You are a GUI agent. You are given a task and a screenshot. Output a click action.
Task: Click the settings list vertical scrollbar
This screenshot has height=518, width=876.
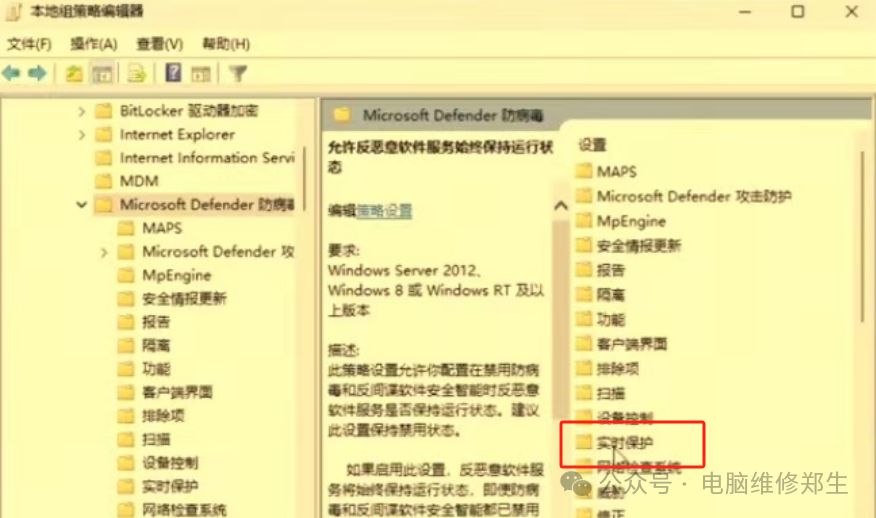tap(863, 237)
